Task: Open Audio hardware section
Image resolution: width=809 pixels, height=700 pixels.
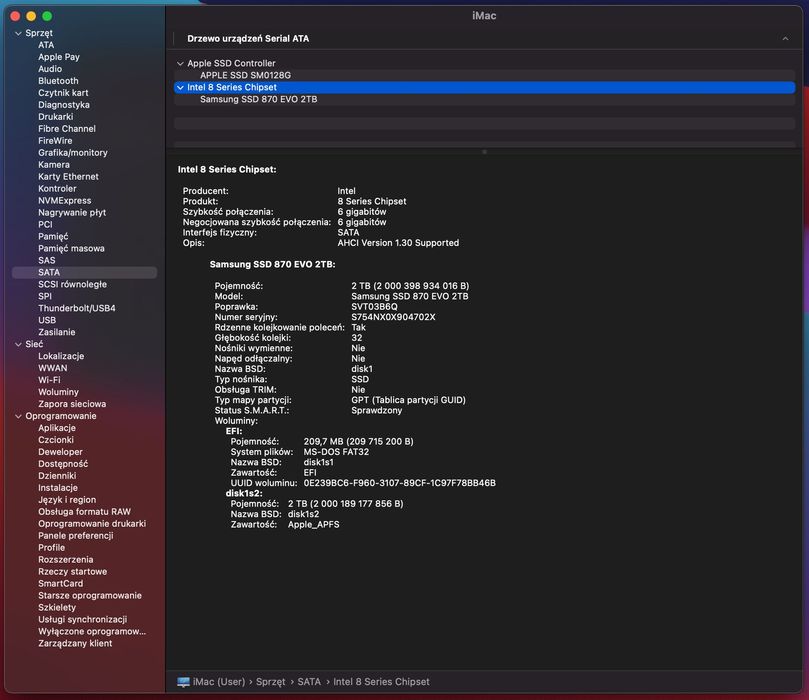Action: click(50, 69)
